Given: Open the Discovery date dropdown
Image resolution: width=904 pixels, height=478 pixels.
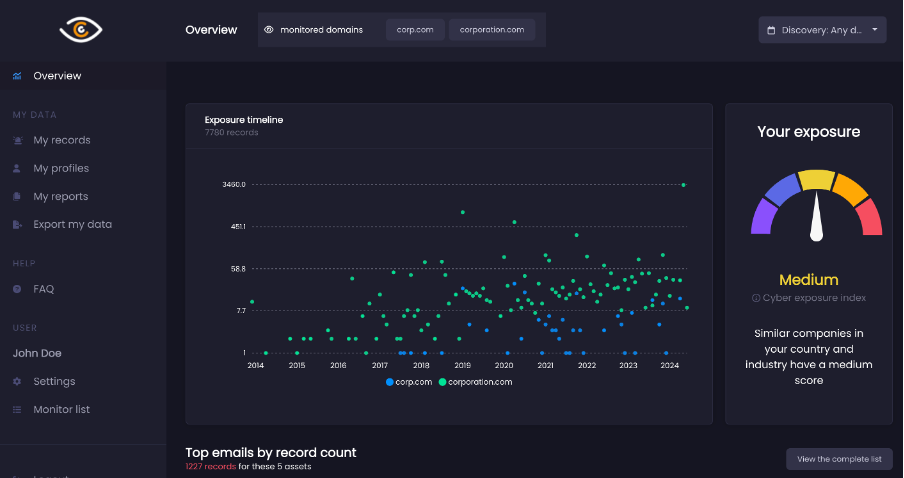Looking at the screenshot, I should tap(820, 30).
